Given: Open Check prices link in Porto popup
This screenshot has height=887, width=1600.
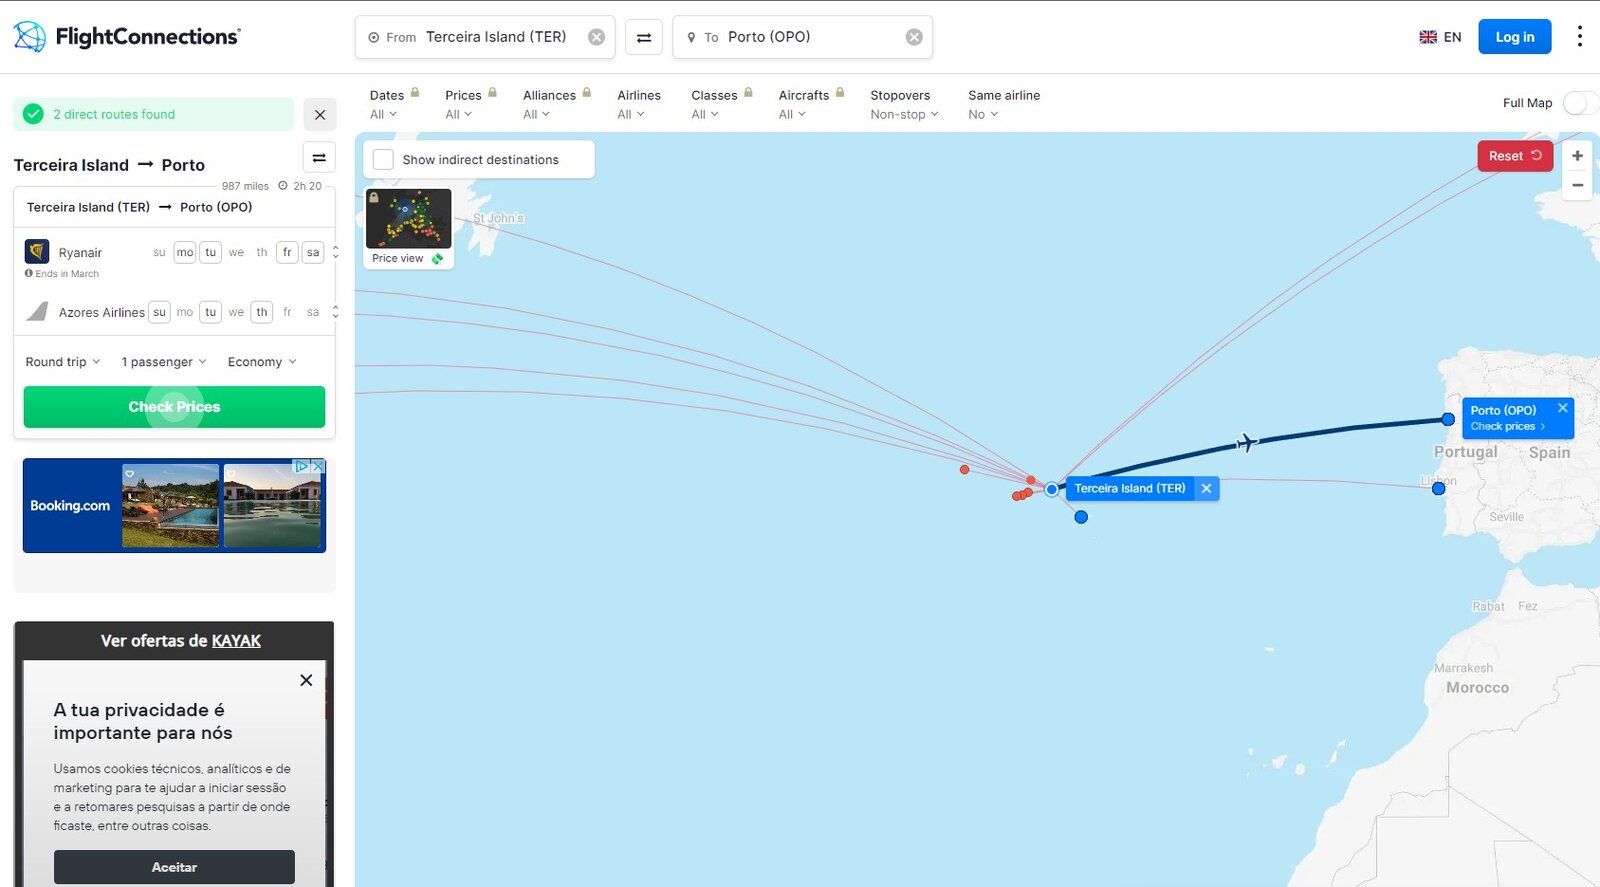Looking at the screenshot, I should (x=1507, y=427).
